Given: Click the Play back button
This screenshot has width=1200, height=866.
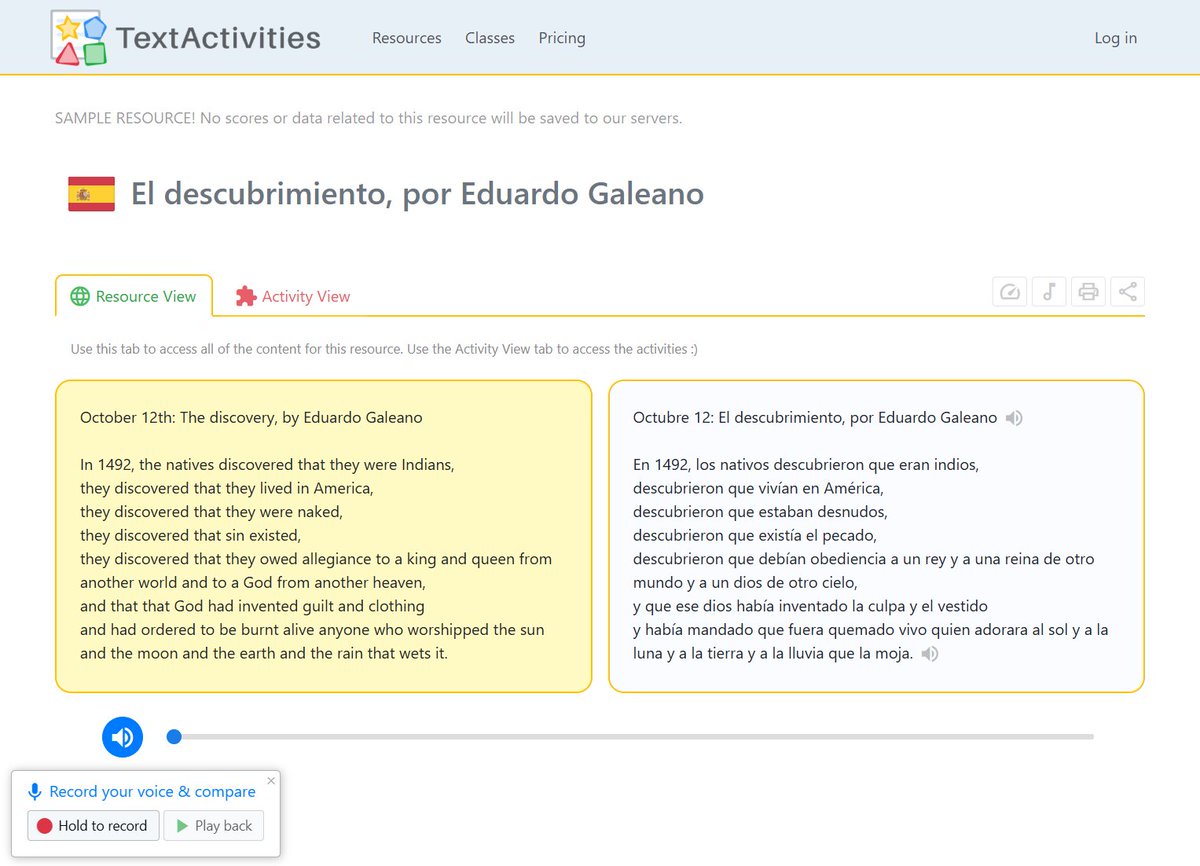Looking at the screenshot, I should (214, 826).
